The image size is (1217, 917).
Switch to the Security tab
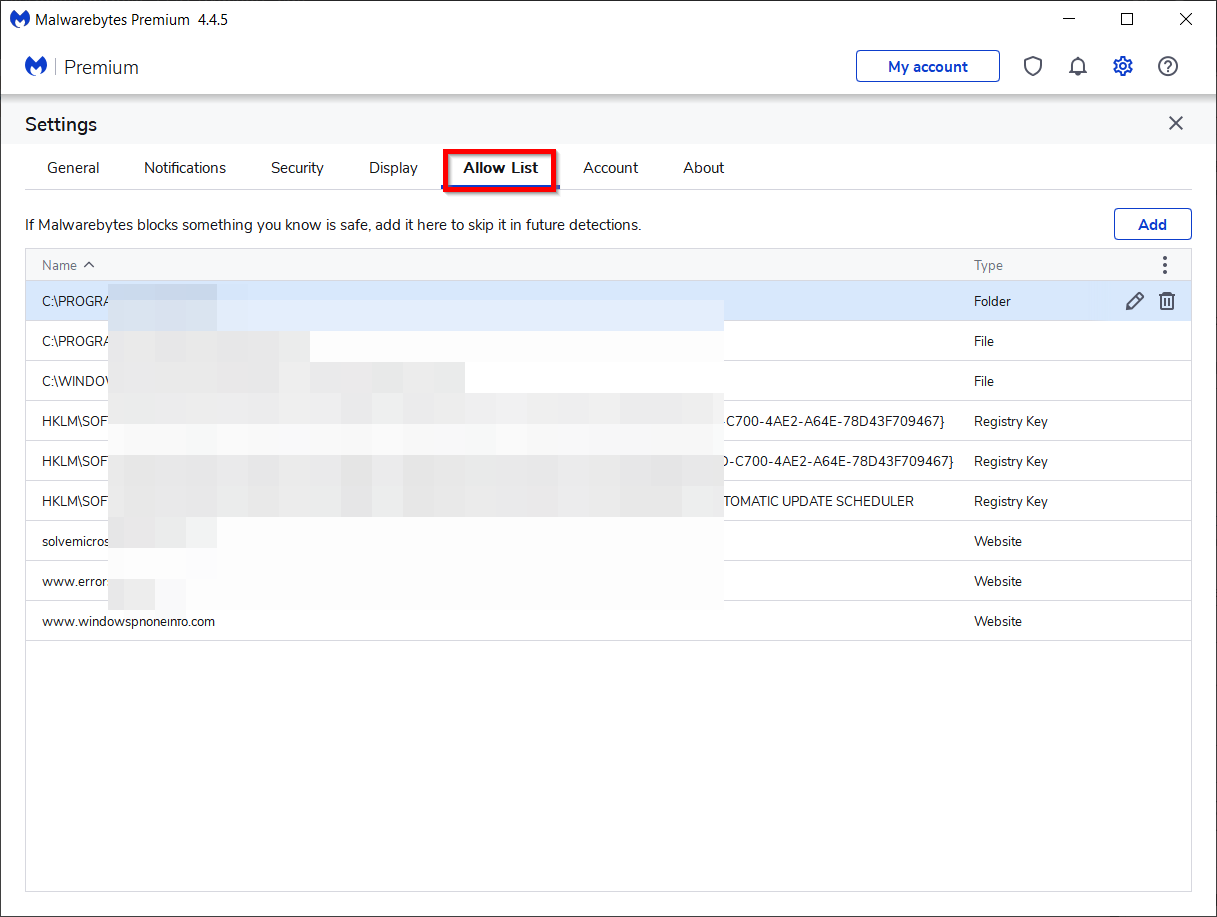pyautogui.click(x=297, y=168)
